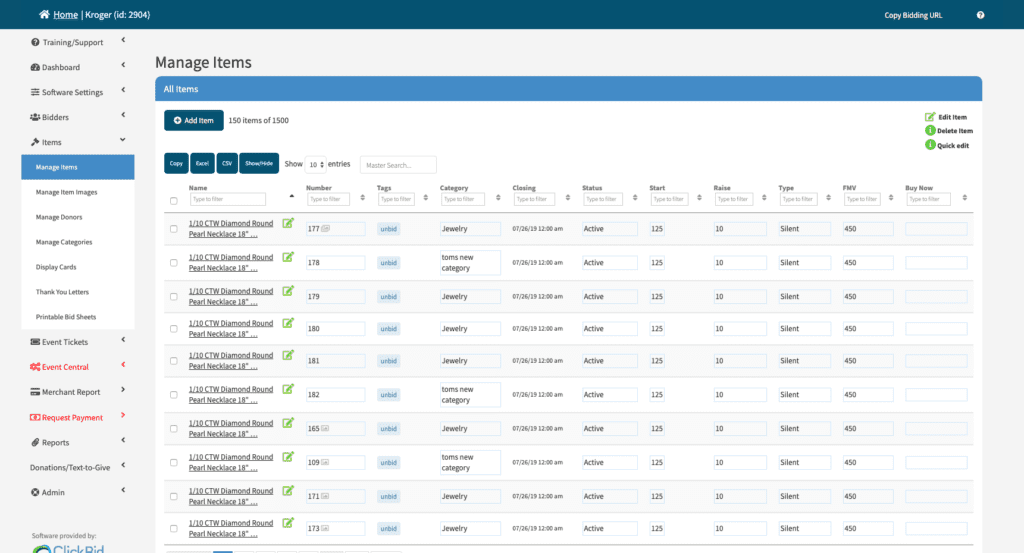Click the Master Search input field
Screen dimensions: 1024x553
point(398,164)
